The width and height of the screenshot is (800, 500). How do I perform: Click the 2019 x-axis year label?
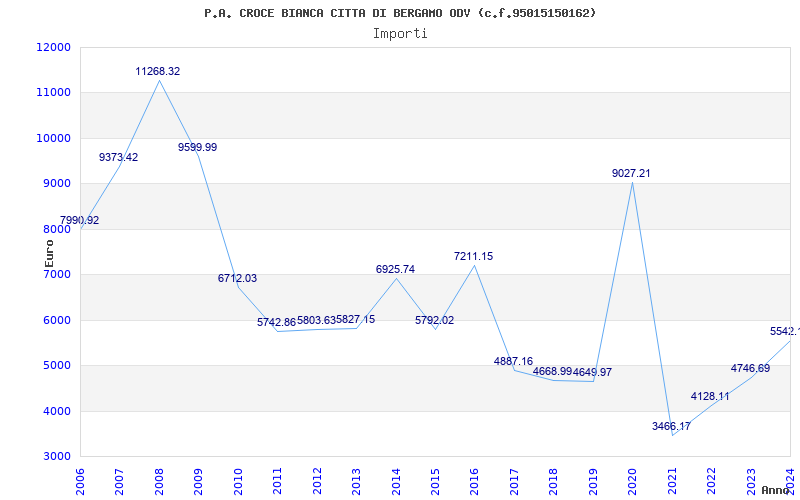[x=592, y=481]
